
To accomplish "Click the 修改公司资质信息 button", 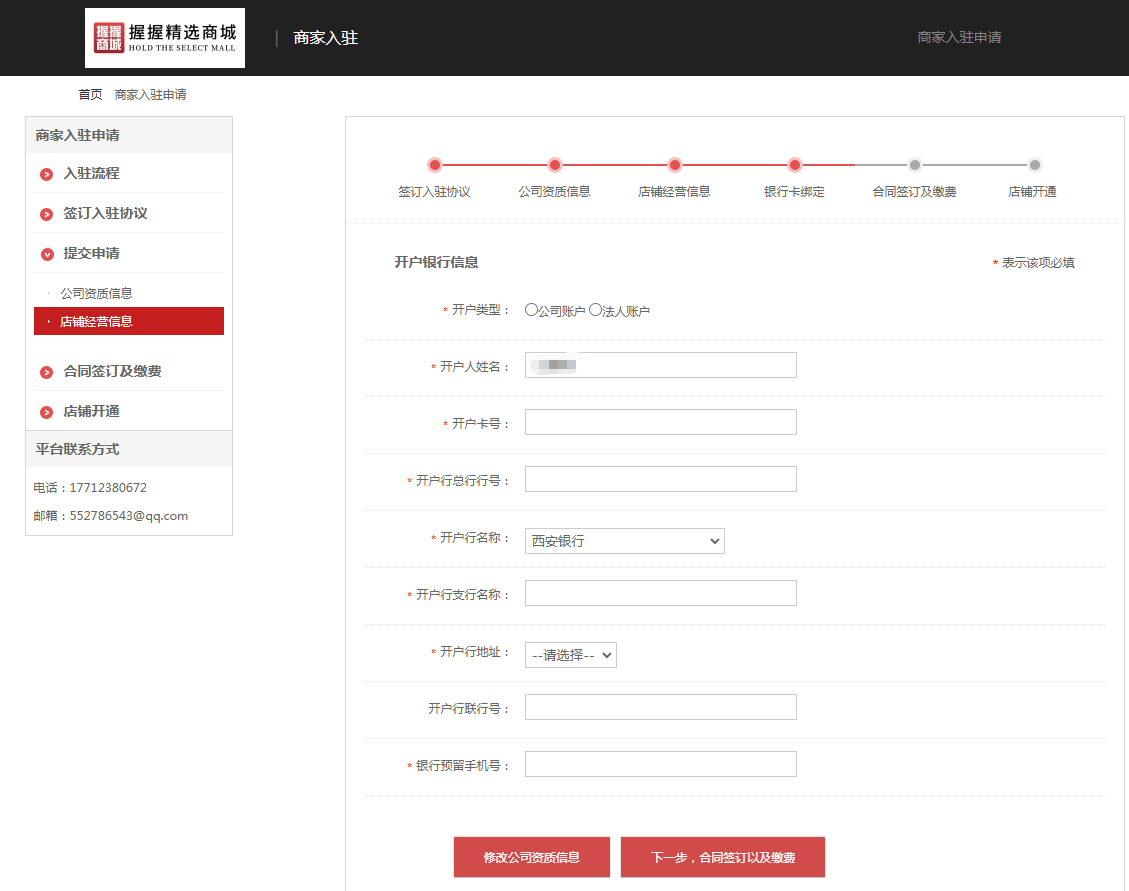I will 531,857.
